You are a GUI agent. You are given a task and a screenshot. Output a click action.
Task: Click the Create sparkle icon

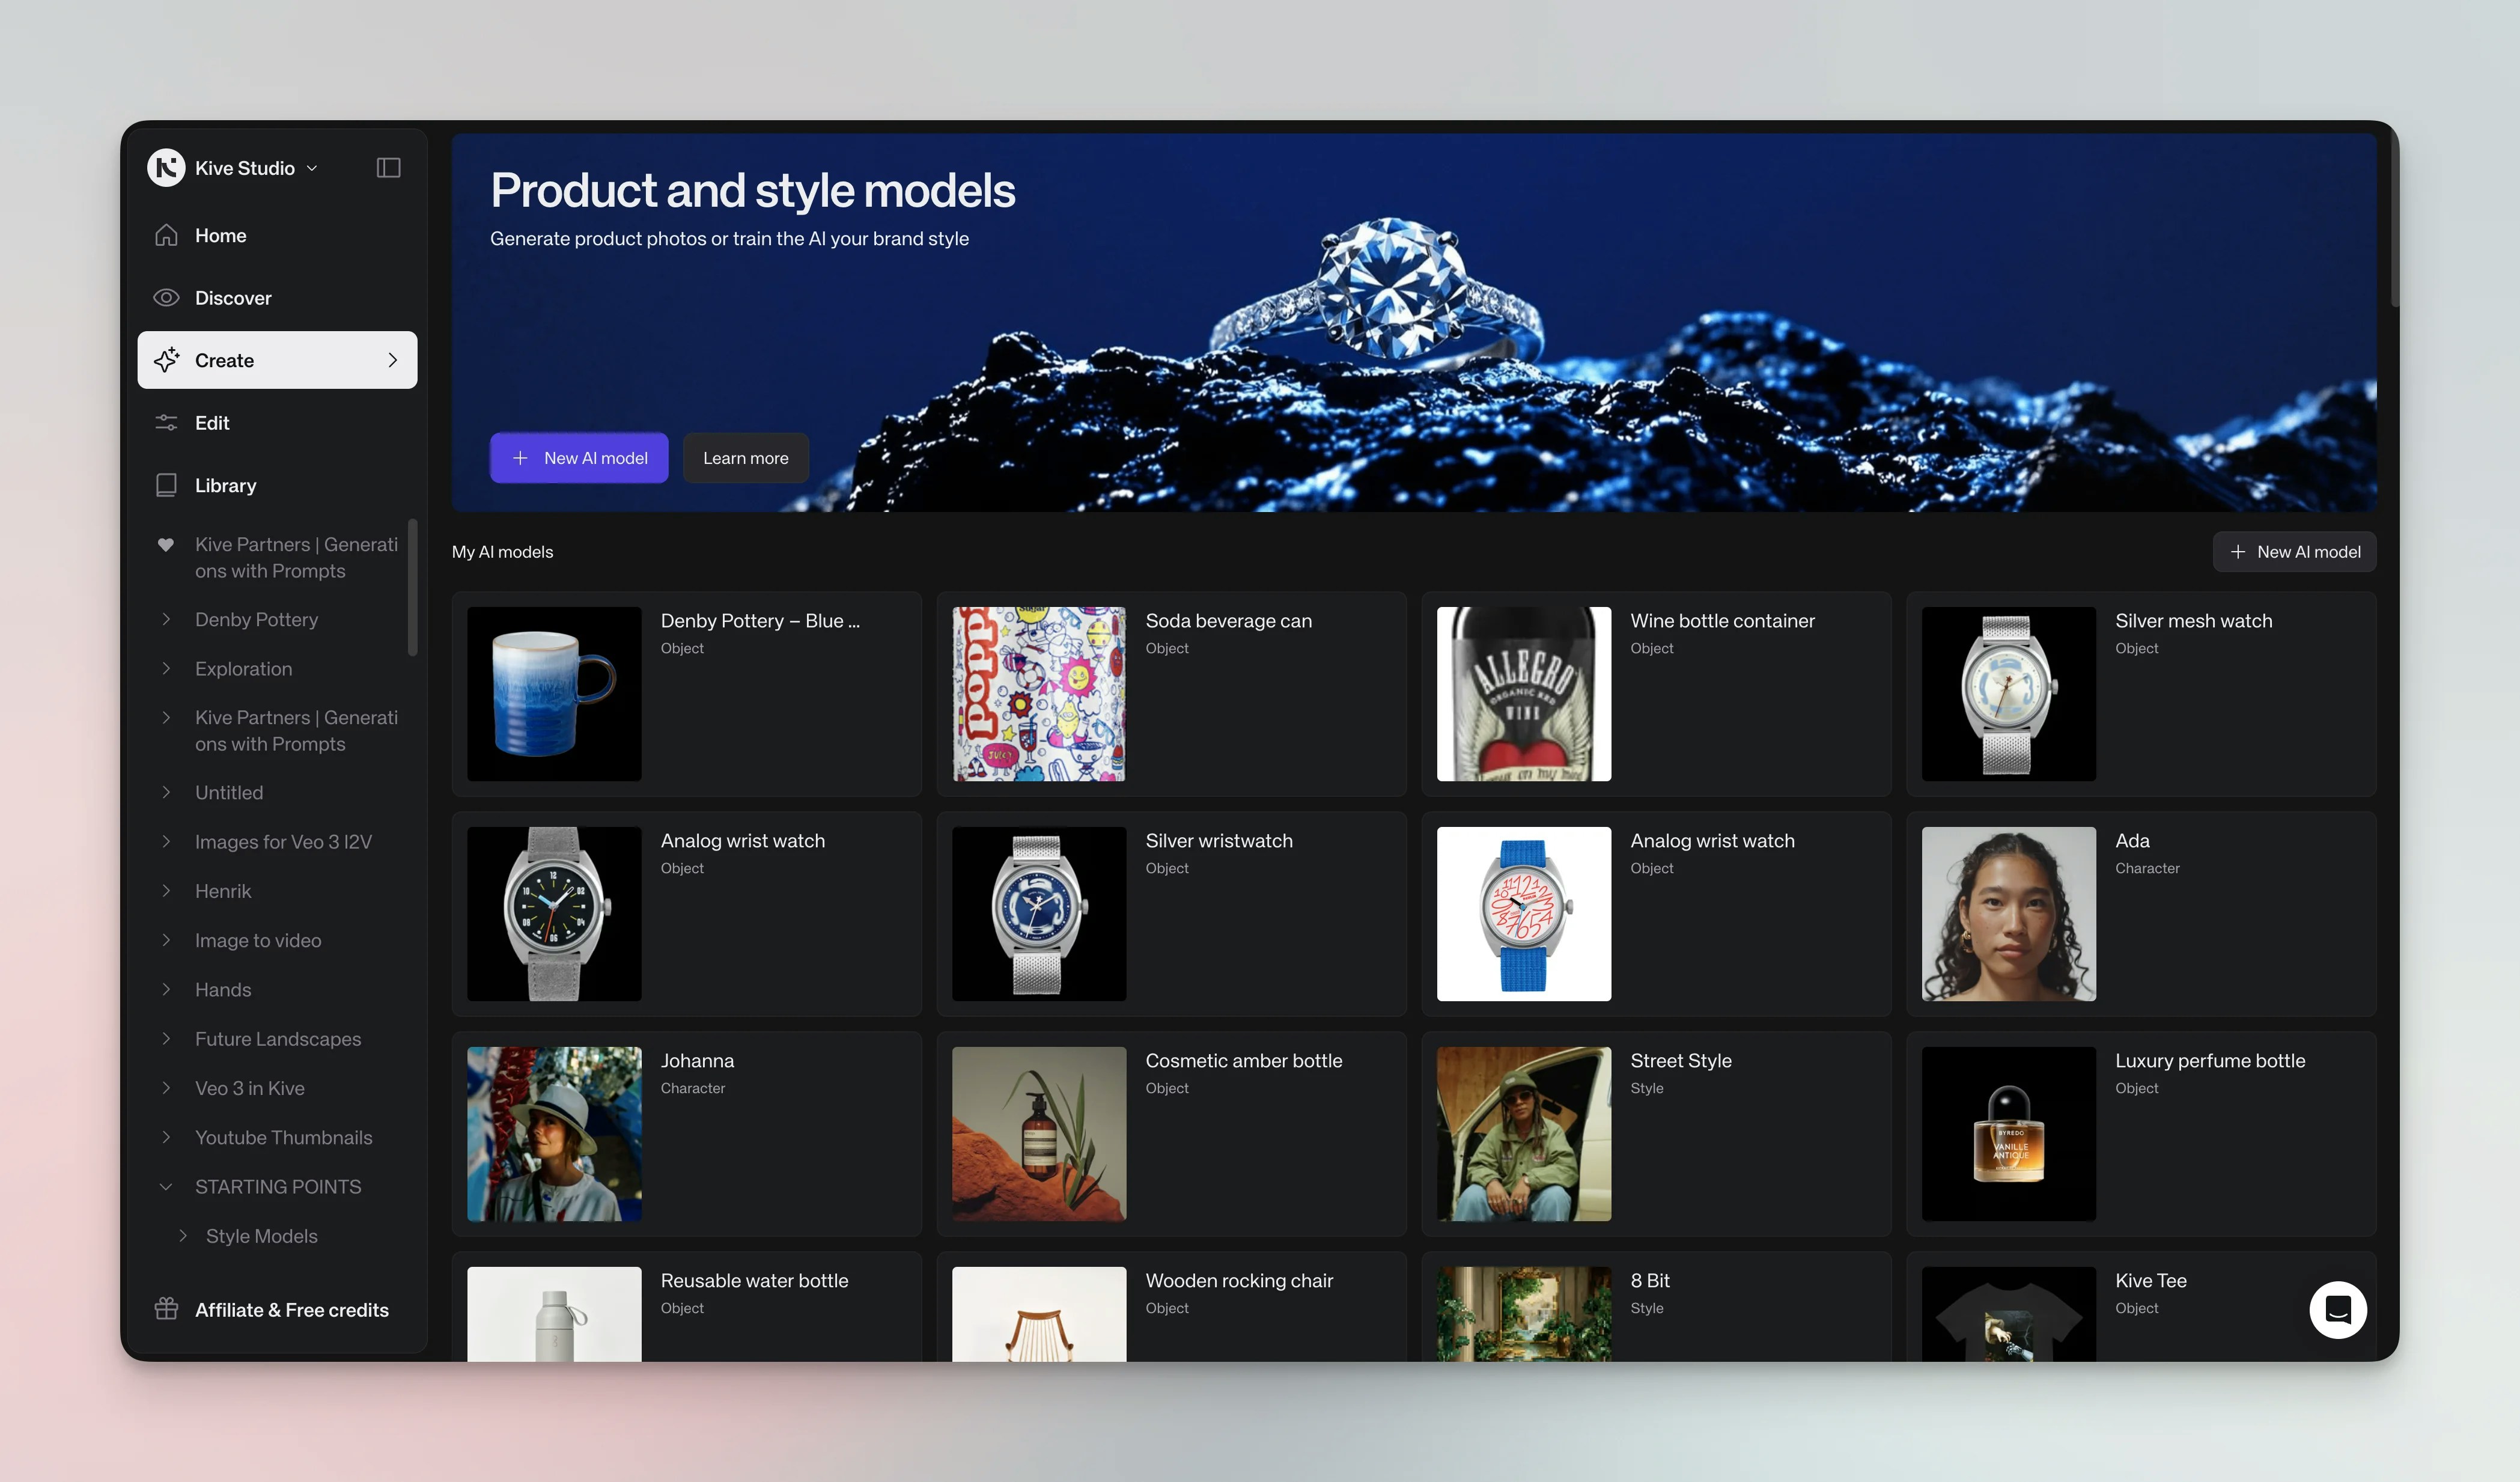(166, 360)
